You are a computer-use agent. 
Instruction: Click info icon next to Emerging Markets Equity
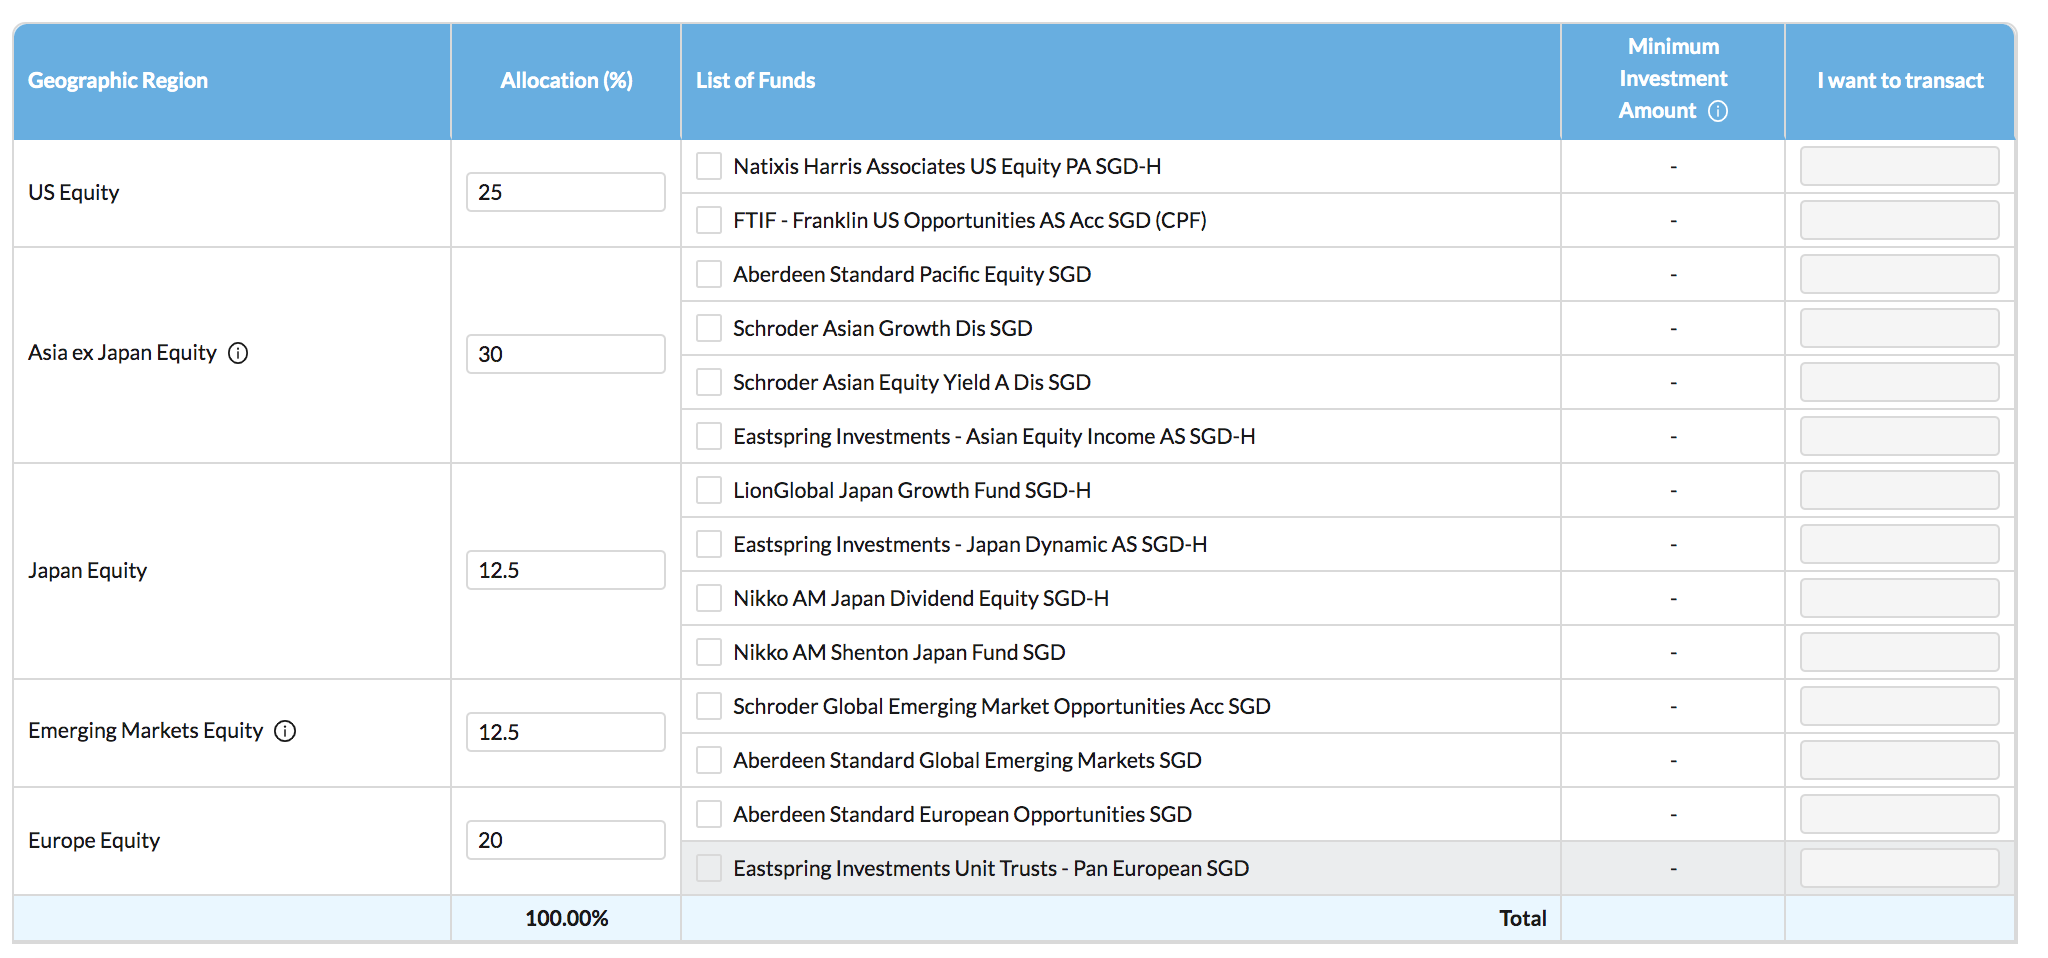pyautogui.click(x=285, y=731)
